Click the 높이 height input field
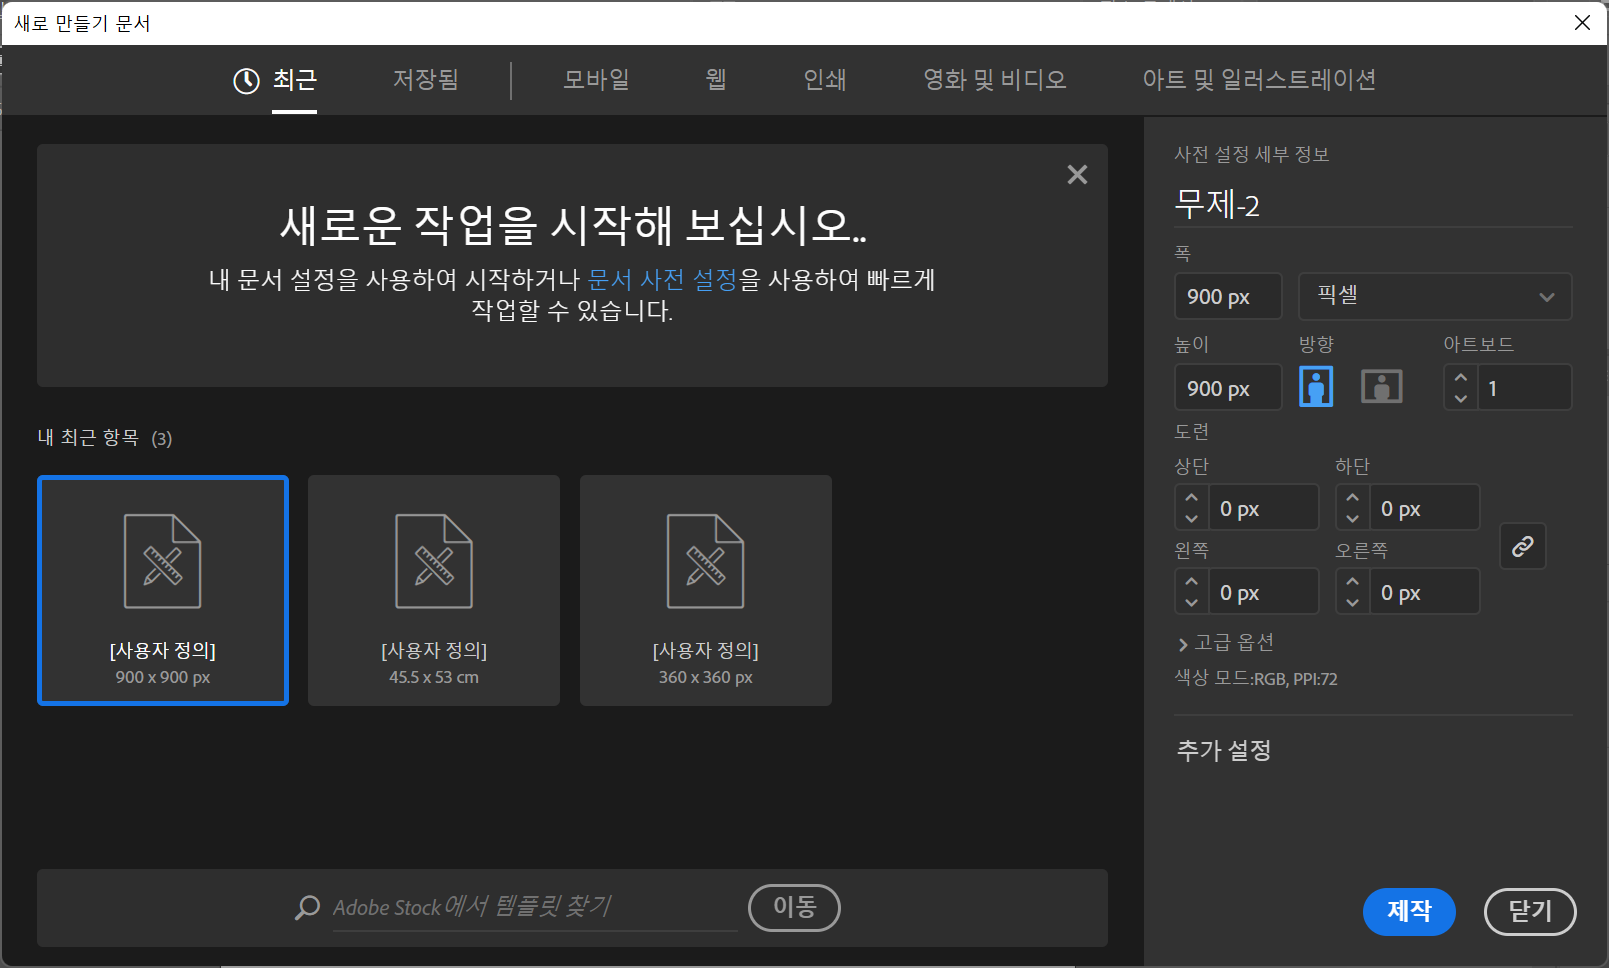Image resolution: width=1609 pixels, height=968 pixels. click(1228, 388)
